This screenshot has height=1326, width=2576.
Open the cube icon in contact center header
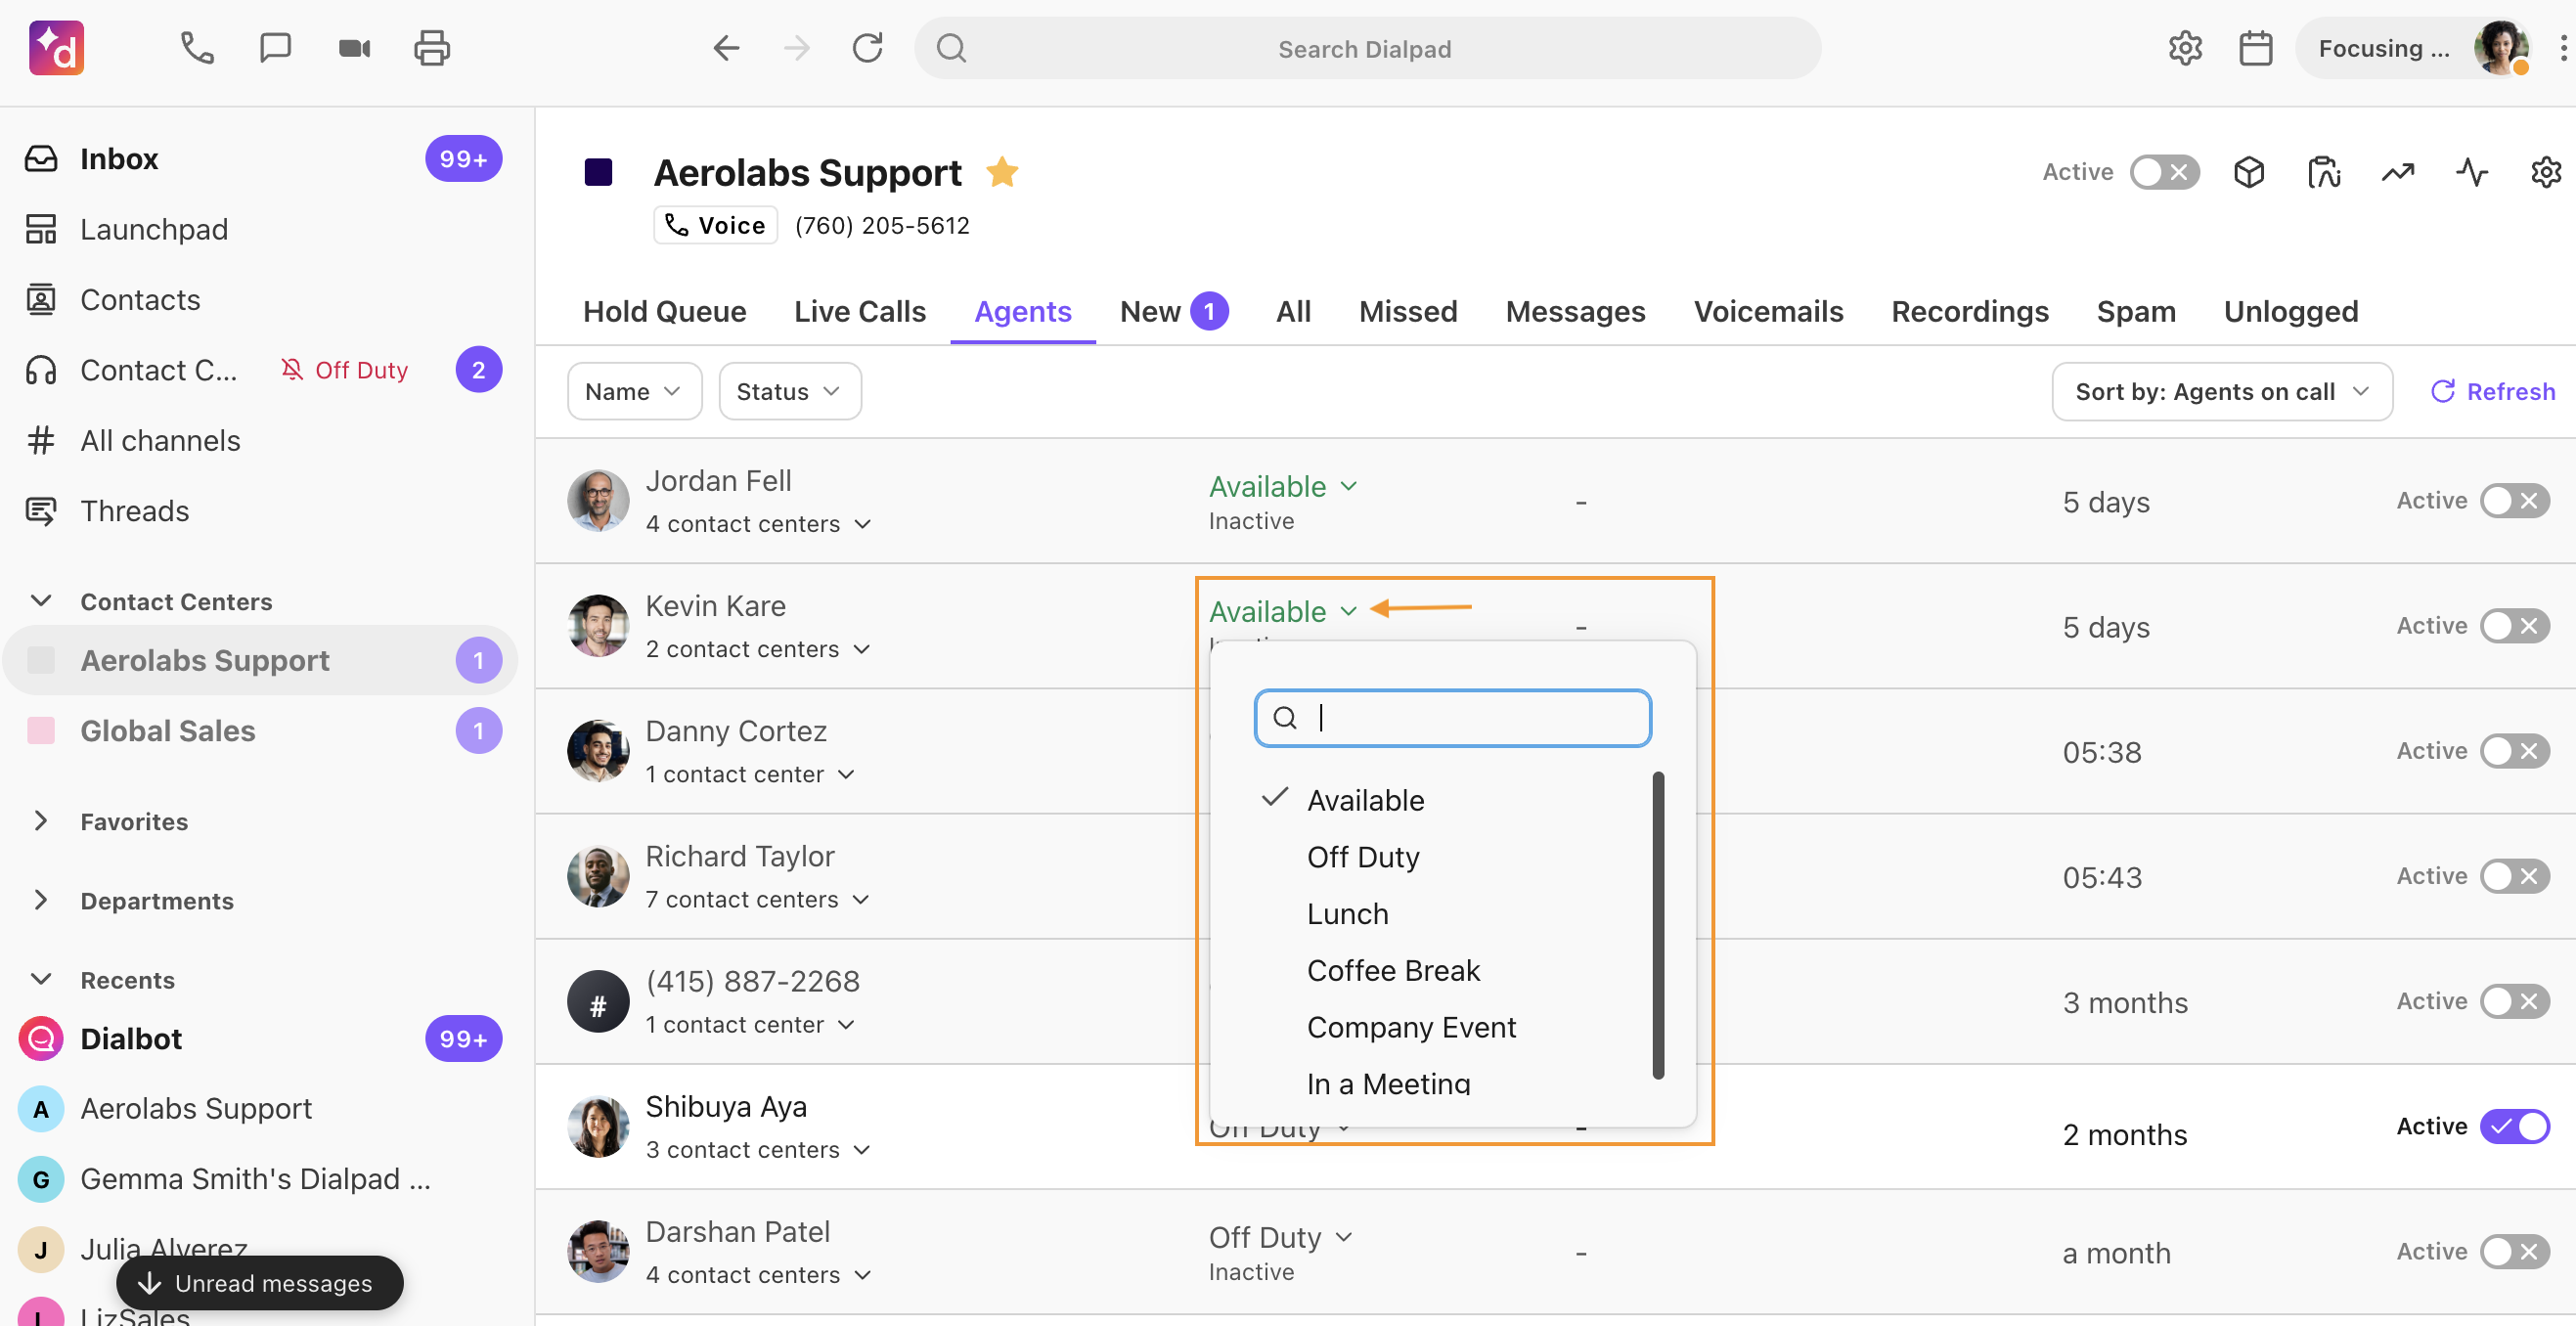pyautogui.click(x=2249, y=172)
